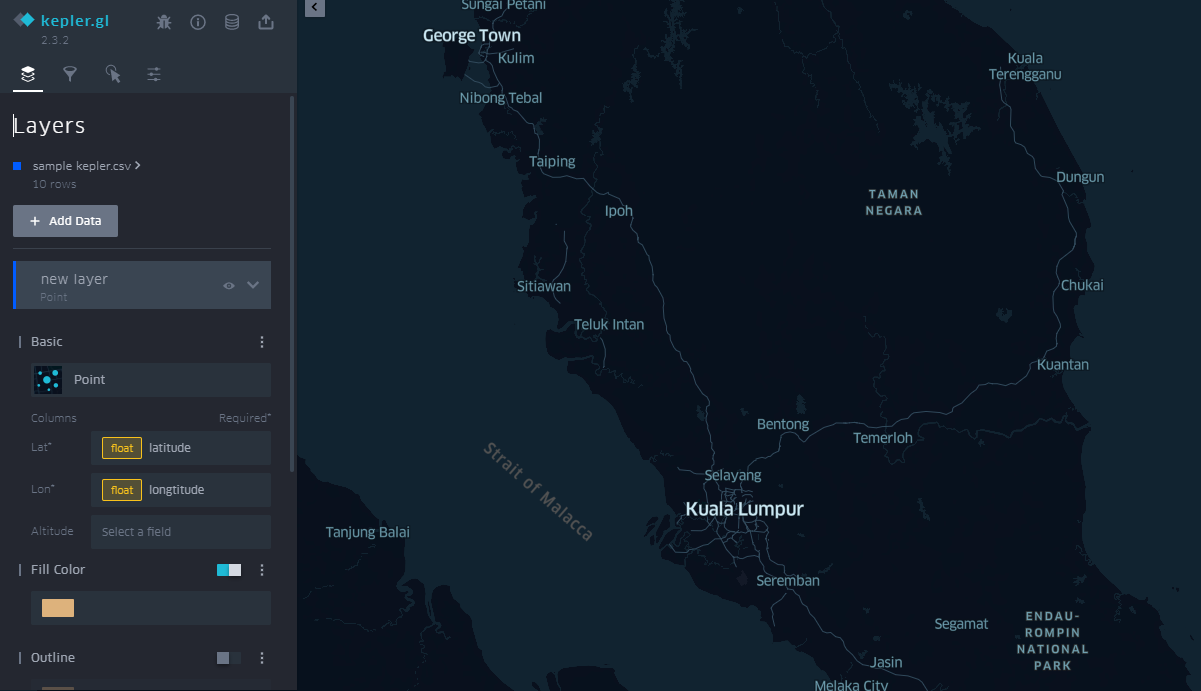Collapse the new layer panel
The height and width of the screenshot is (691, 1201).
[x=253, y=285]
